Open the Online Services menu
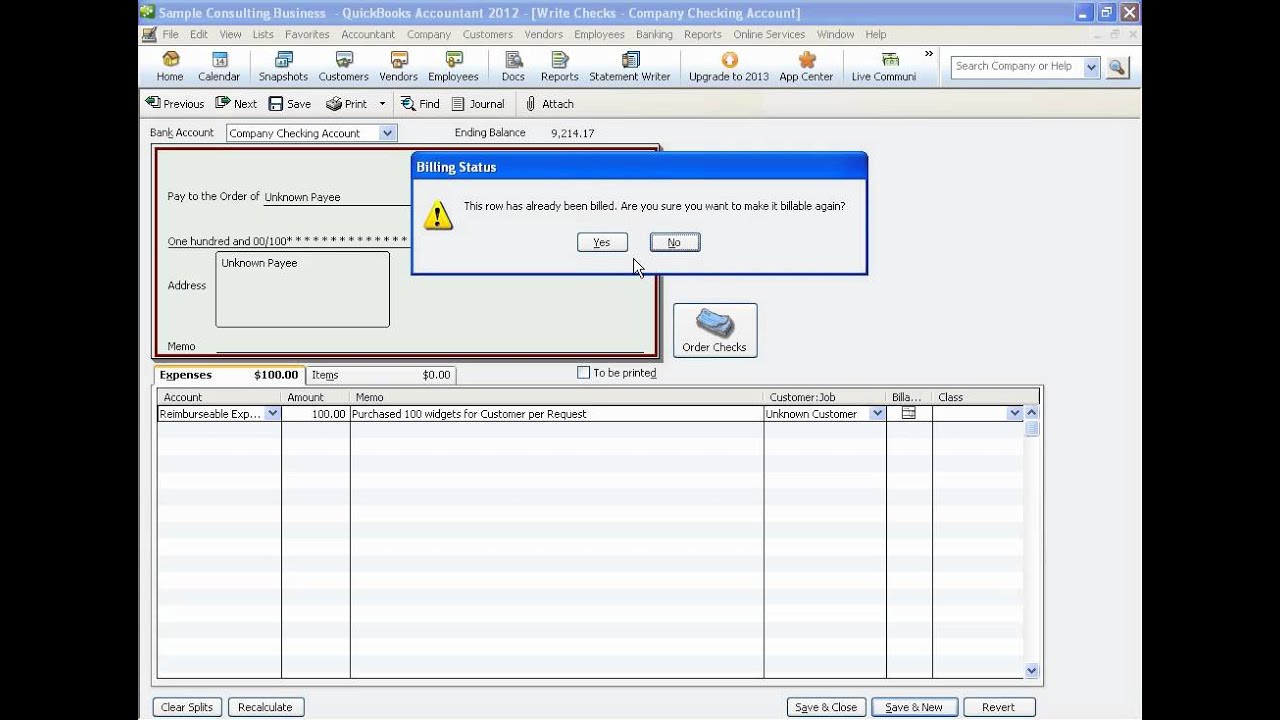This screenshot has width=1280, height=720. point(769,34)
